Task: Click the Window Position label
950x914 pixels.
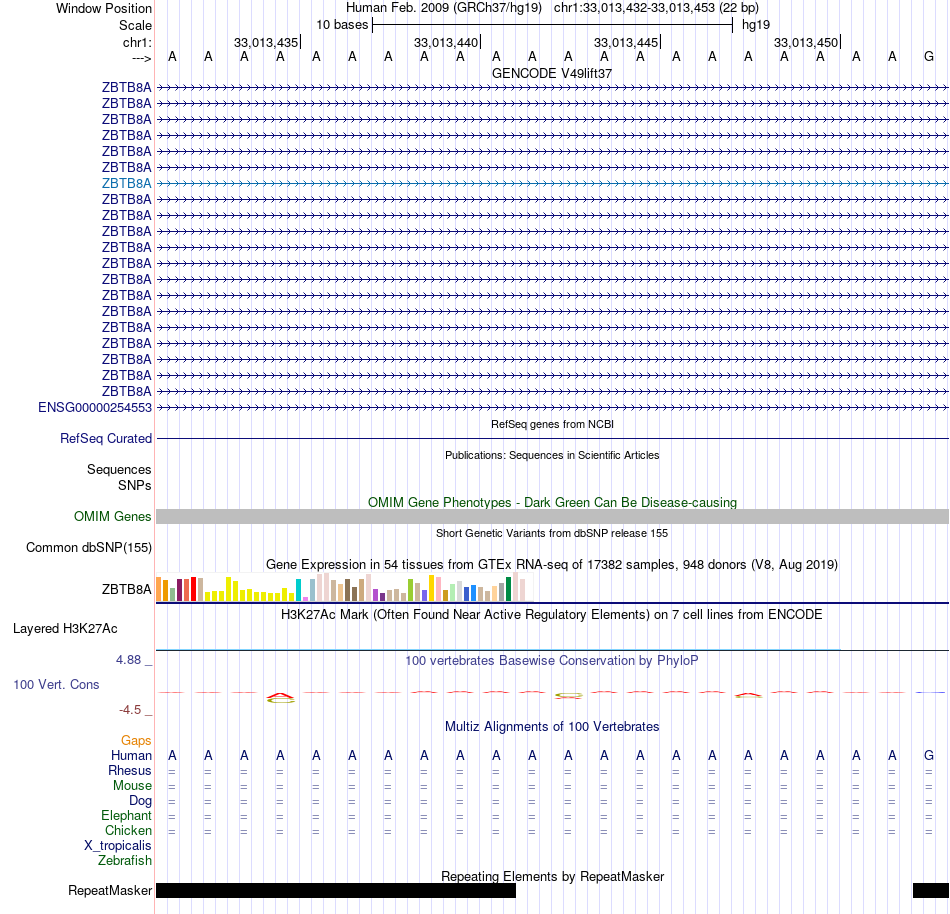Action: tap(104, 9)
